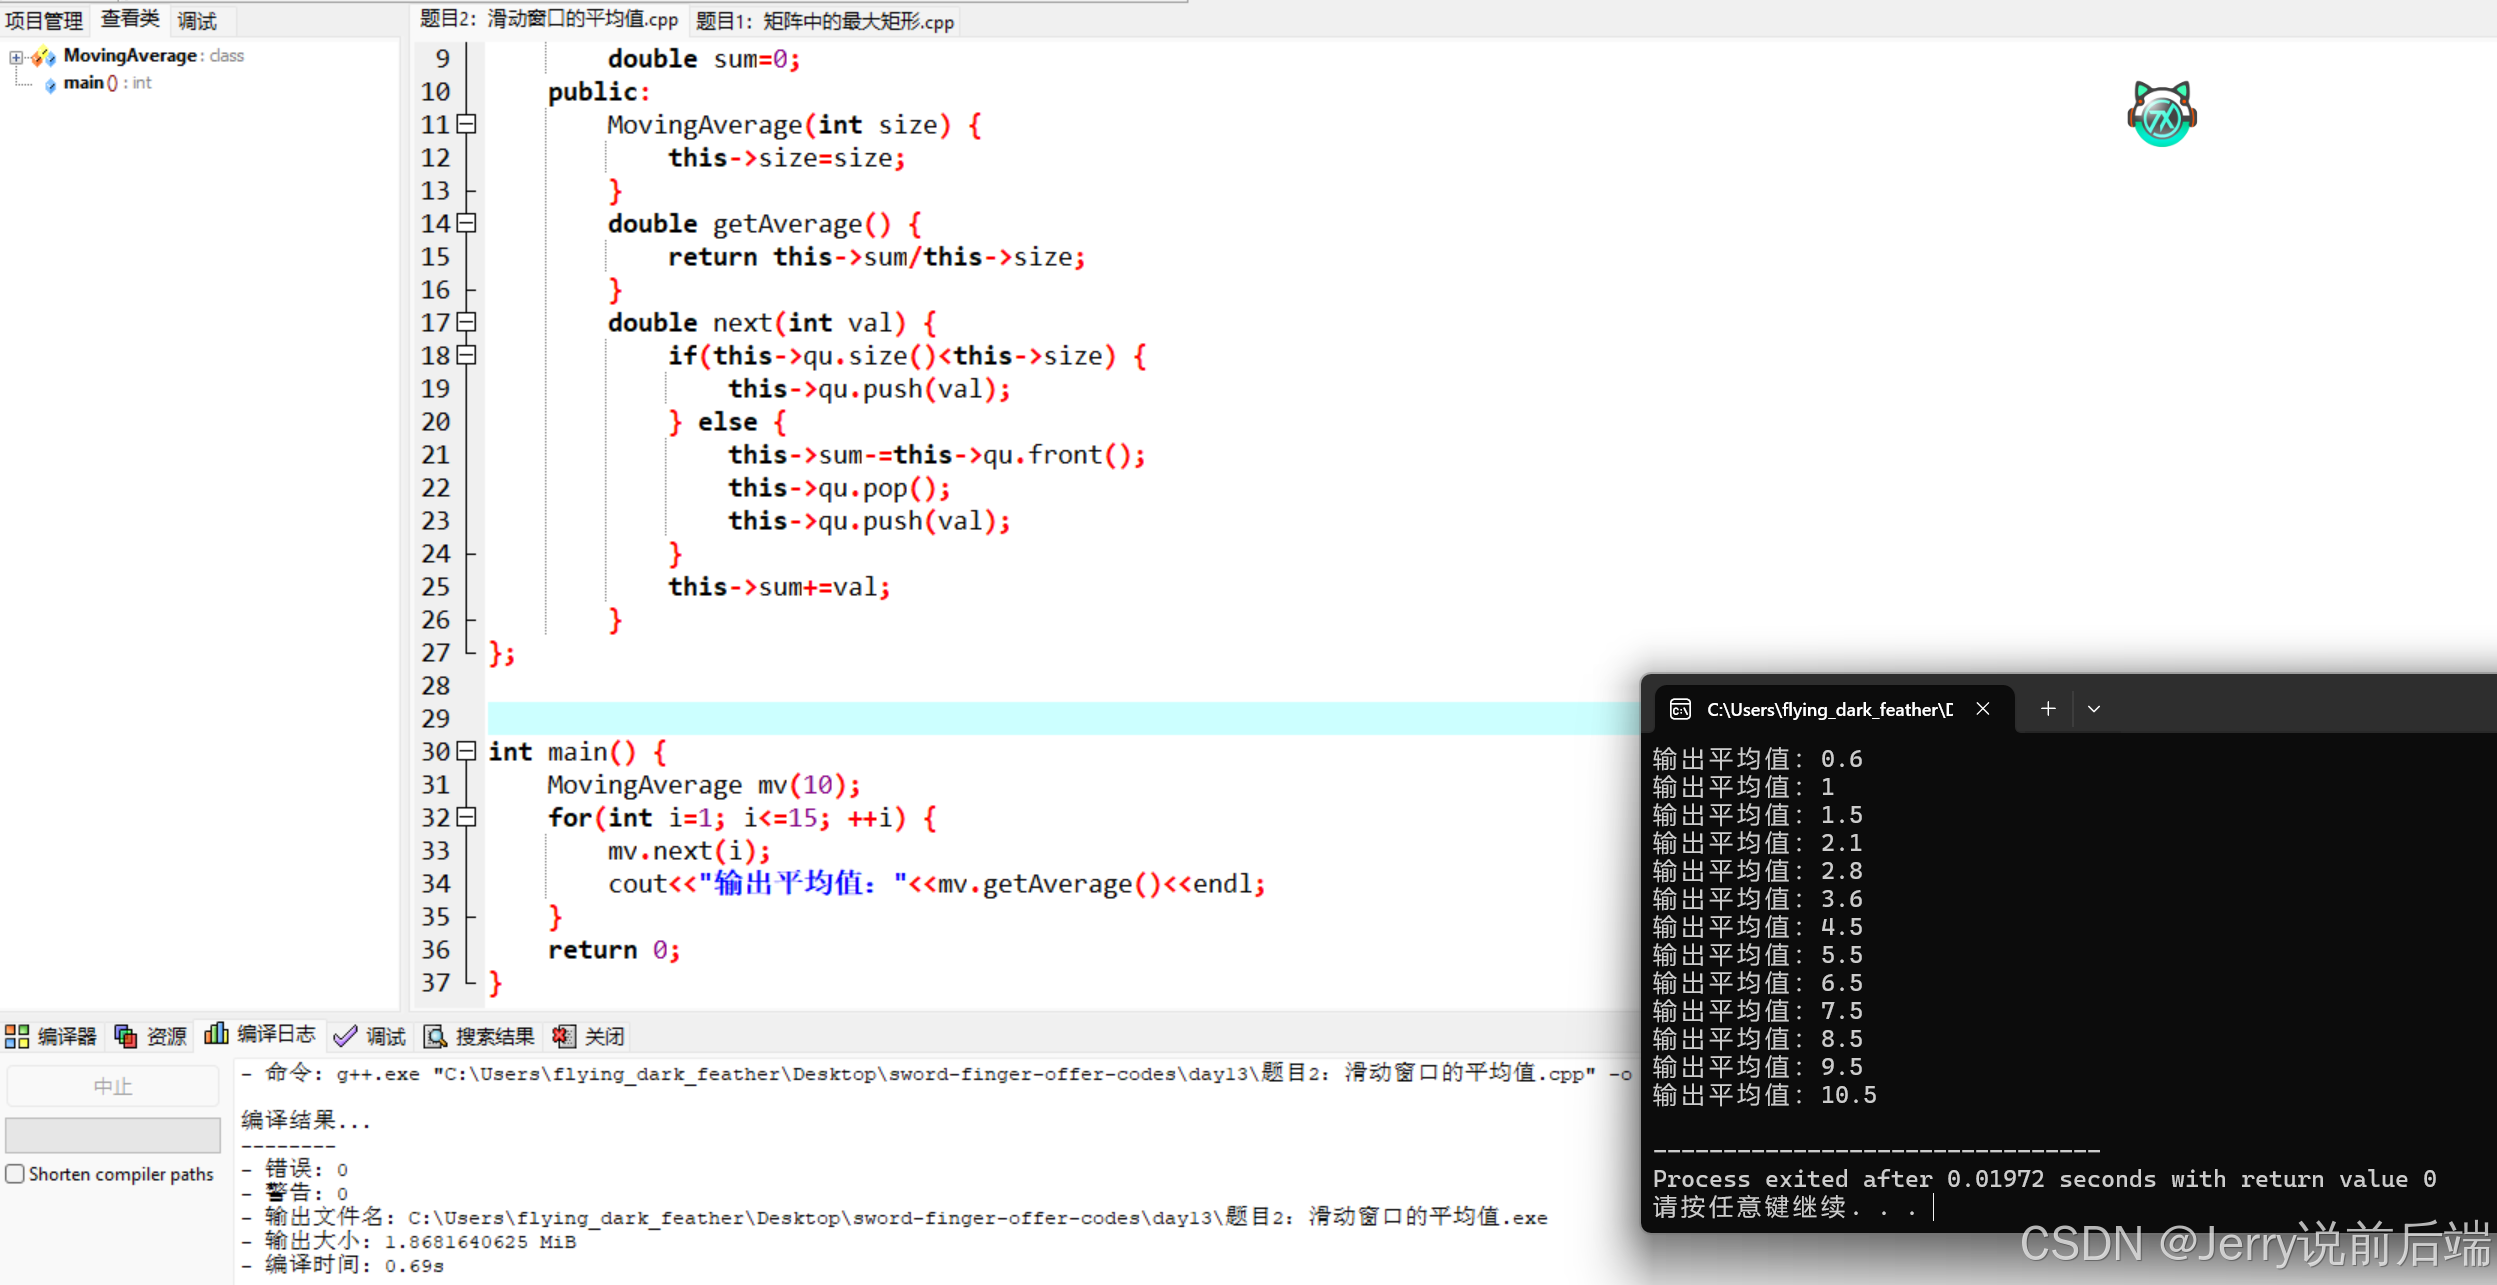
Task: Collapse the main function fold at line 30
Action: click(x=466, y=751)
